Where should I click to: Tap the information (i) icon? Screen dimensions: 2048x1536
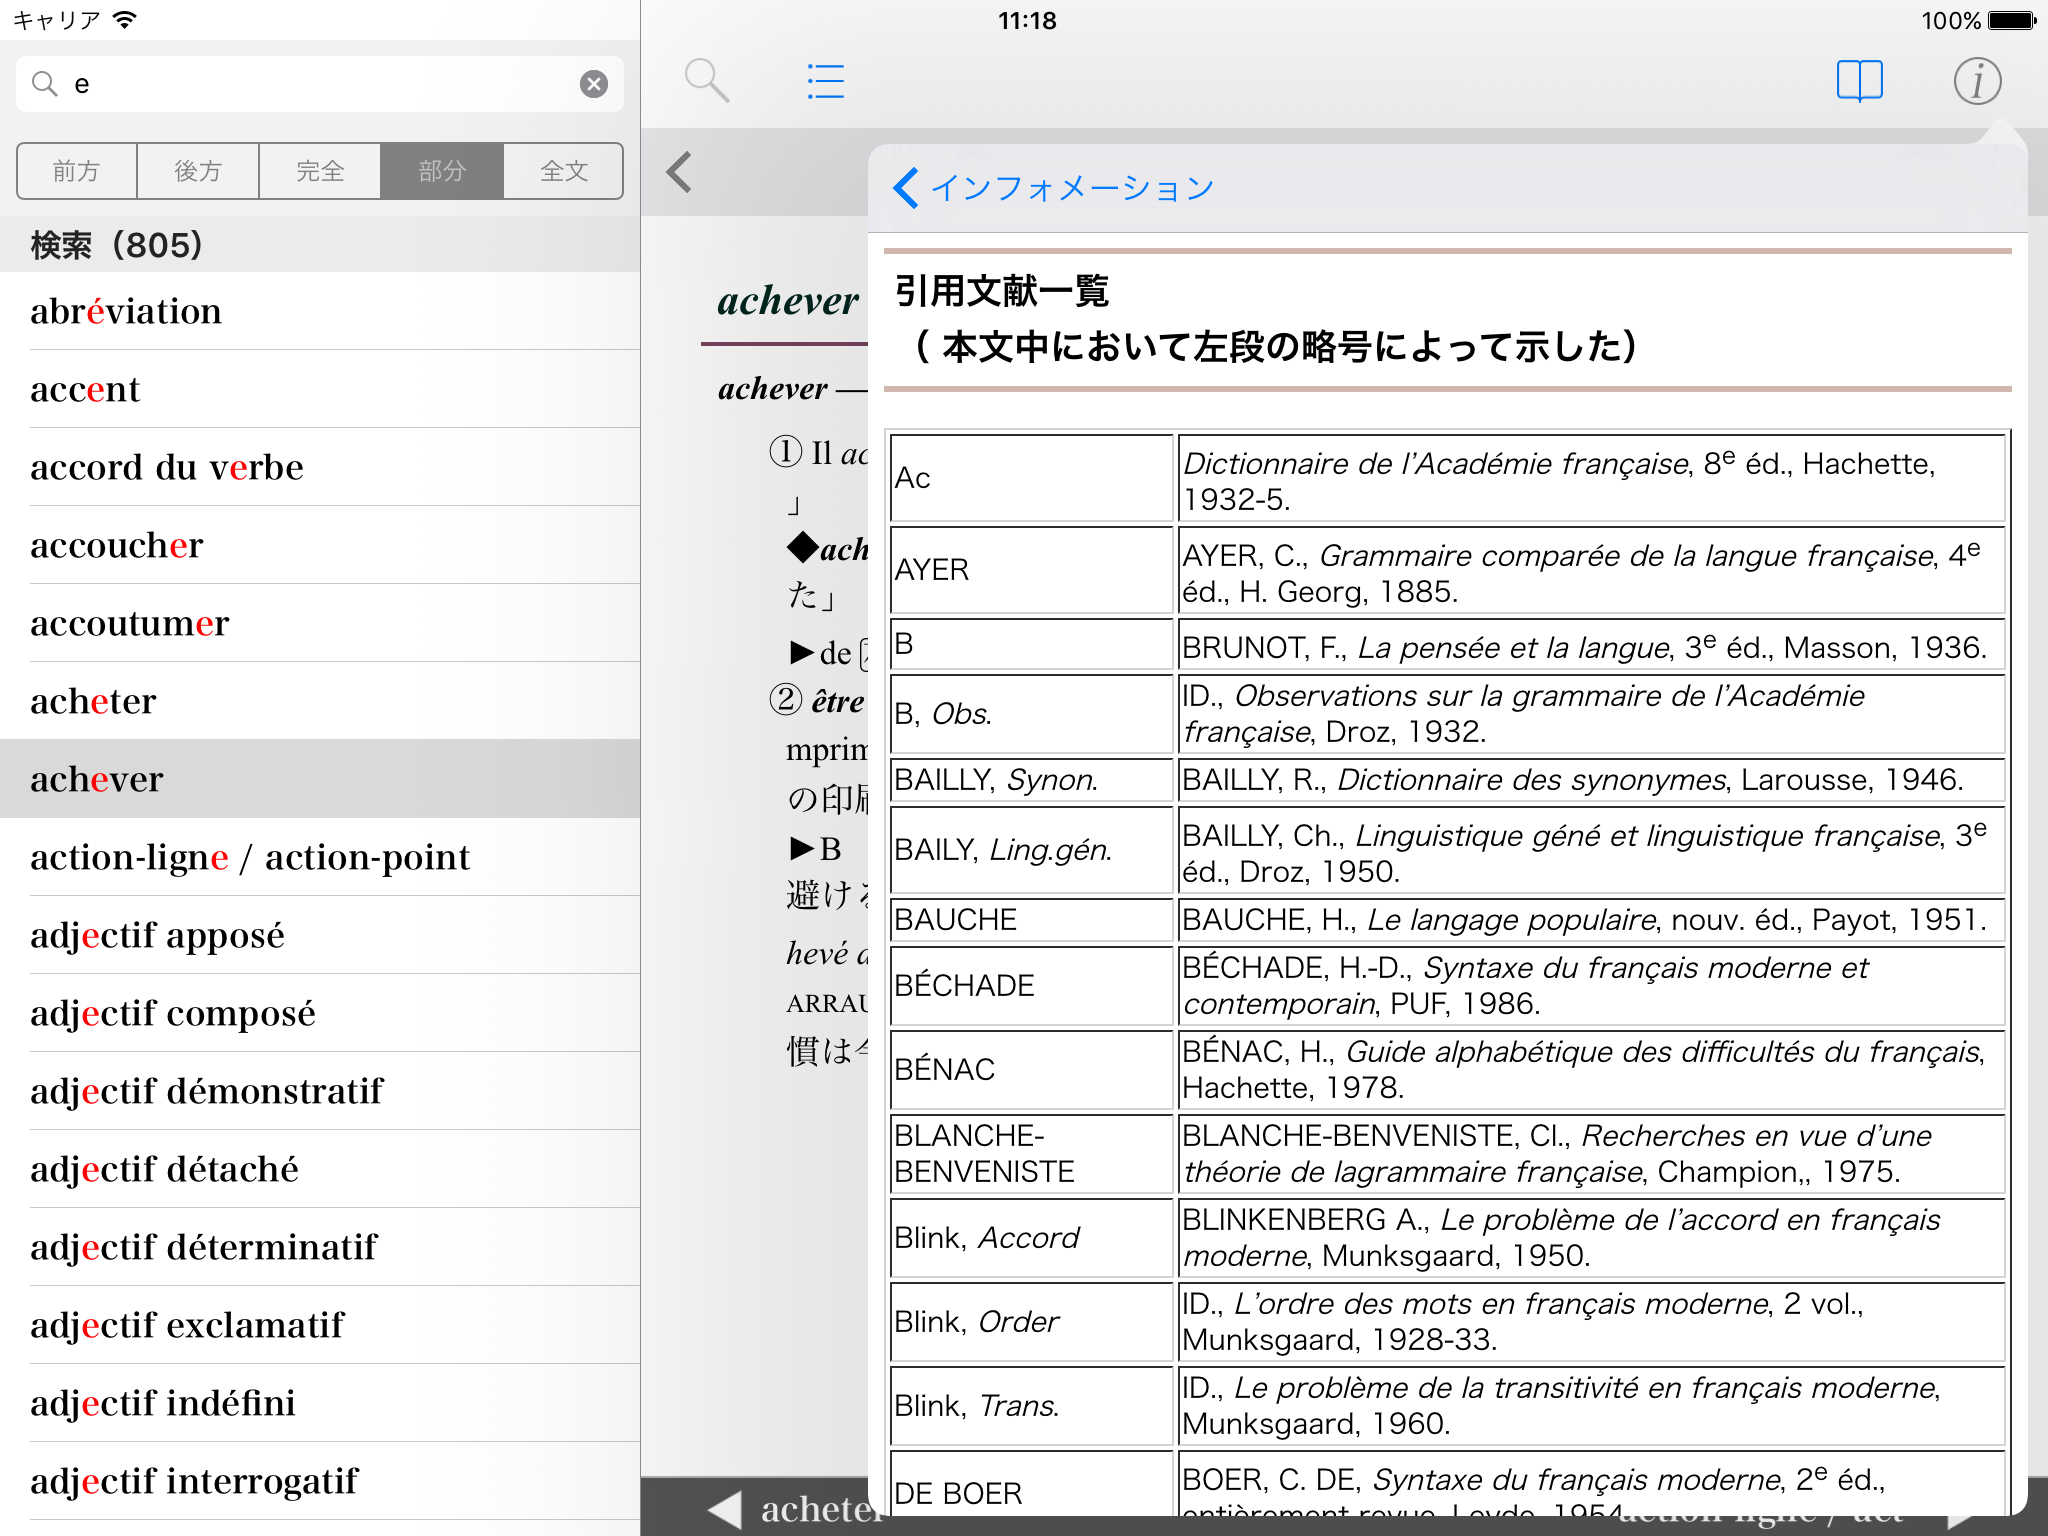point(1977,81)
